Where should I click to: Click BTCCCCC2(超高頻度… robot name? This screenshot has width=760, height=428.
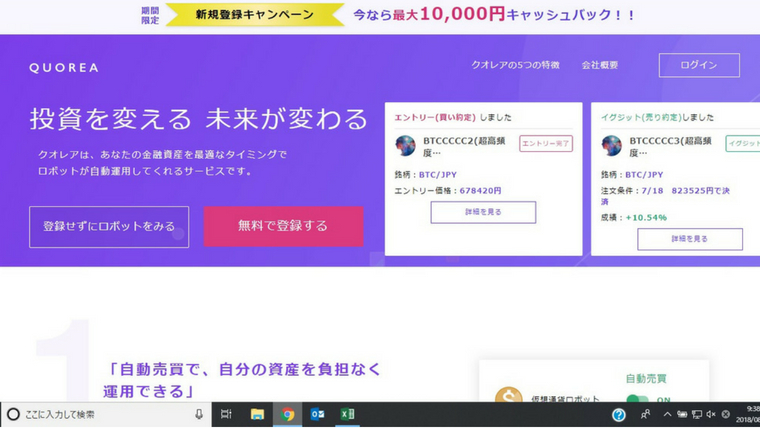464,146
